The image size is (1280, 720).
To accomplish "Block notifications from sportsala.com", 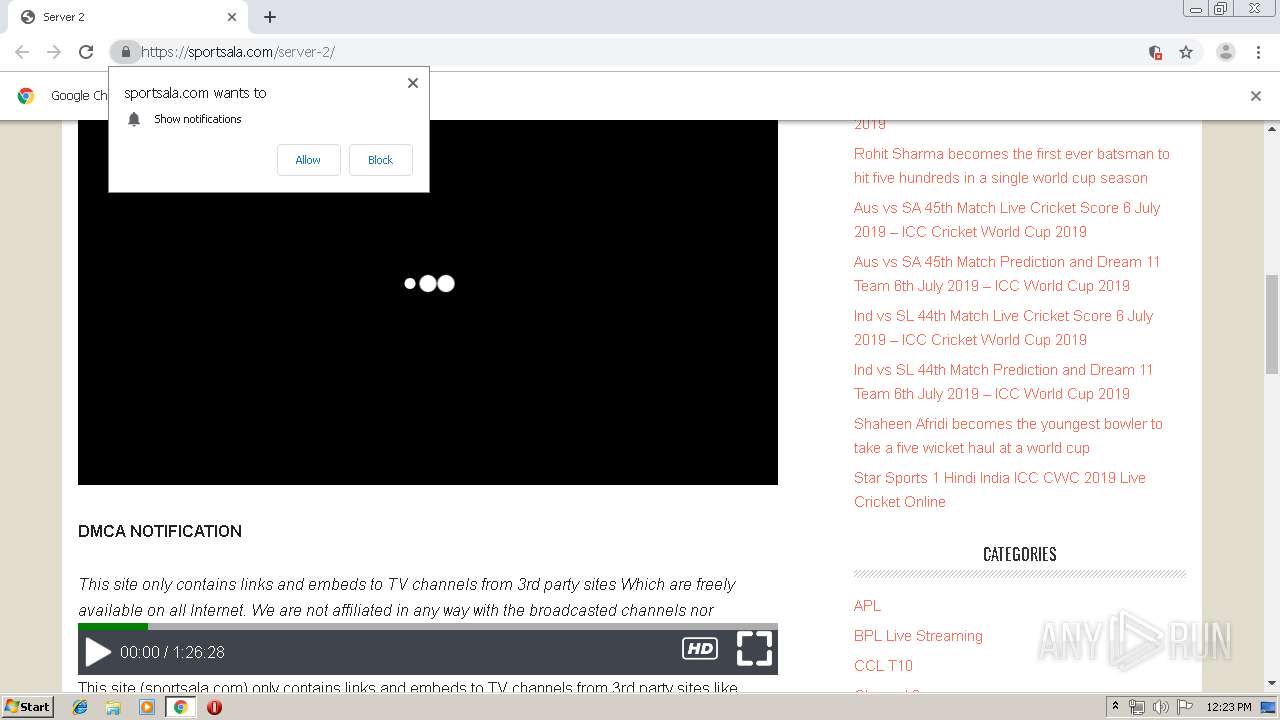I will coord(380,160).
